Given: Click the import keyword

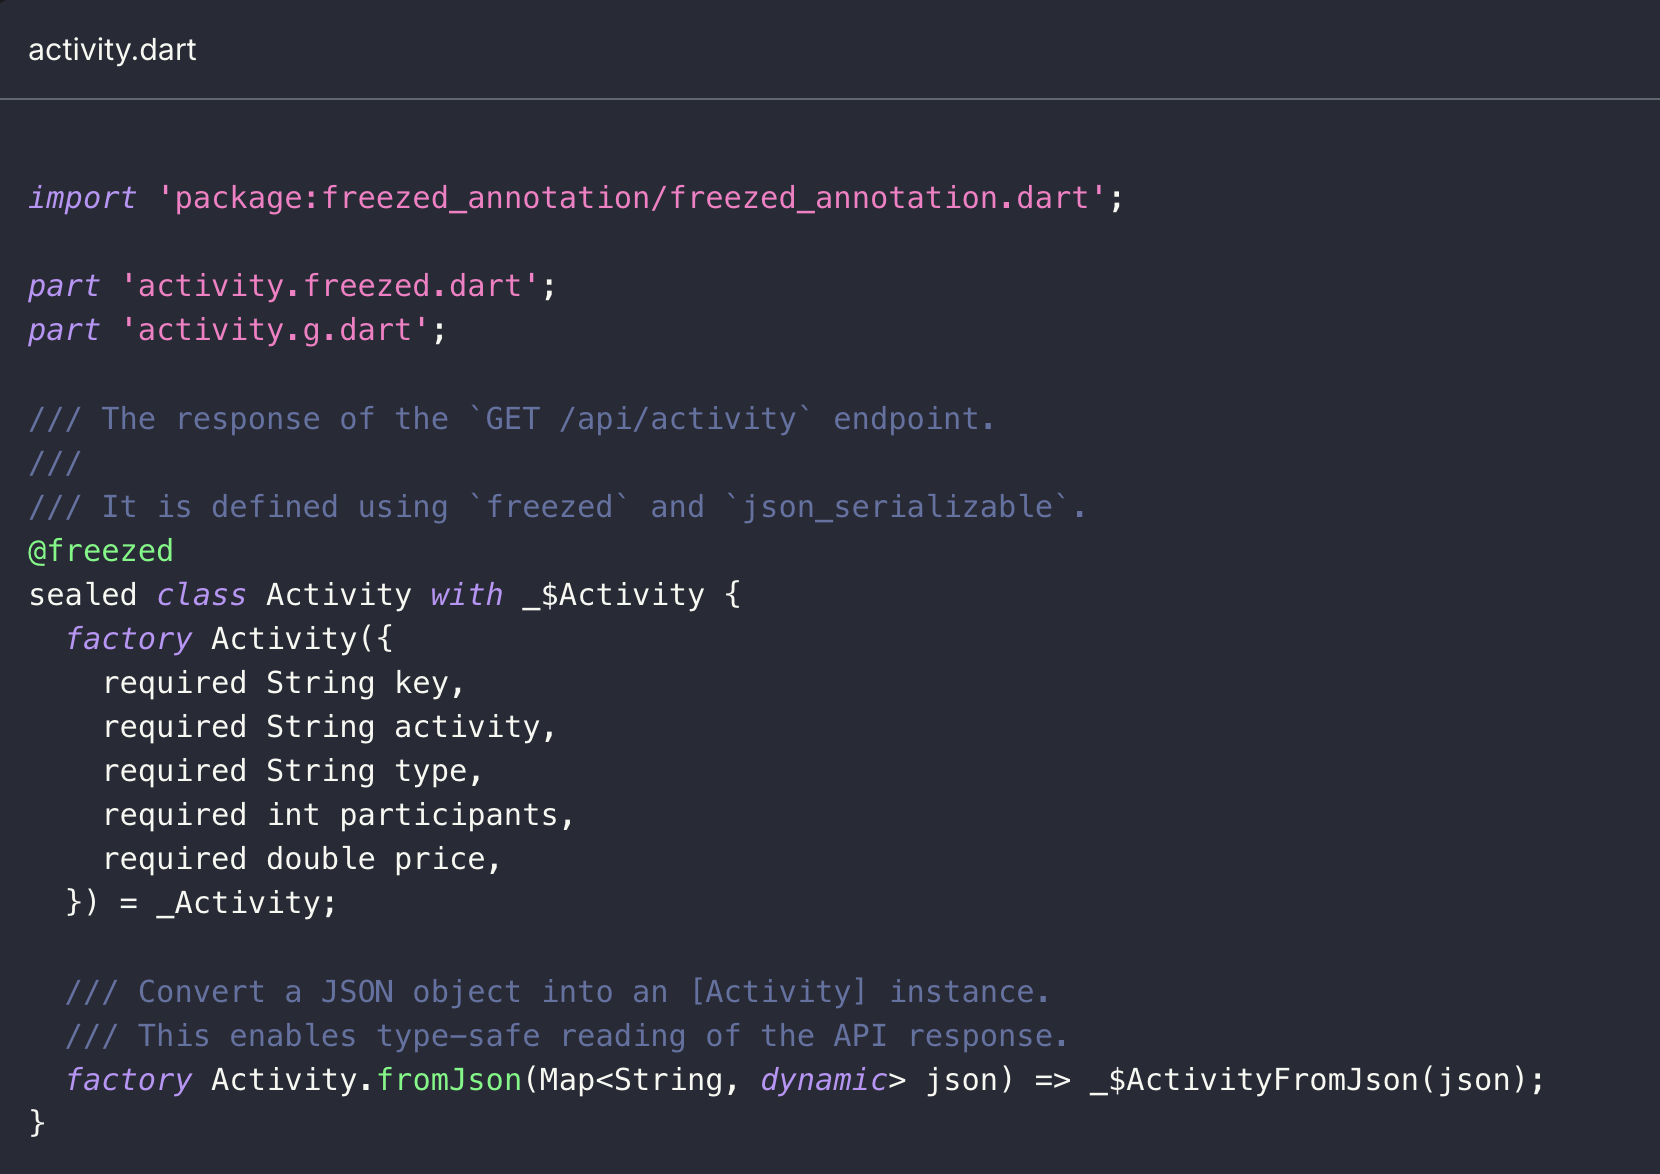Looking at the screenshot, I should [x=82, y=198].
